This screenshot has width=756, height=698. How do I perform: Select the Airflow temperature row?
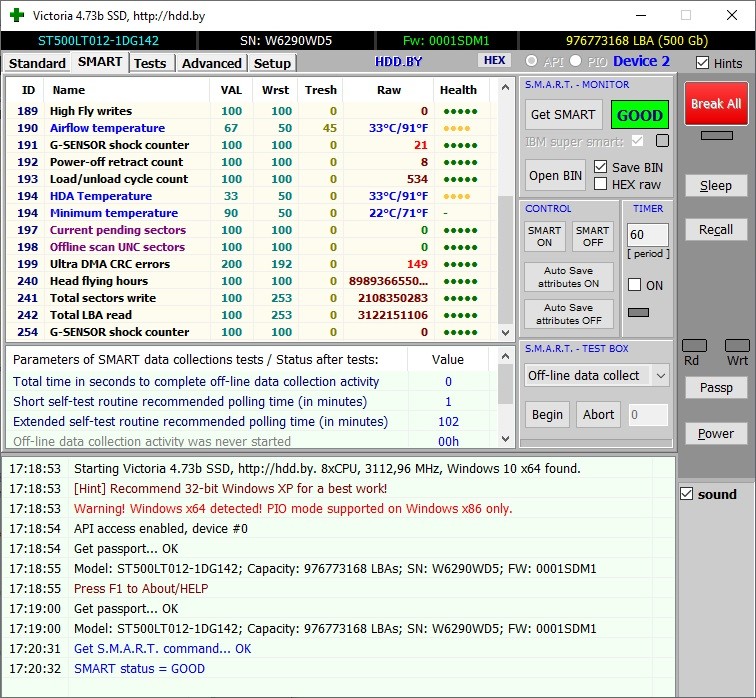[251, 128]
